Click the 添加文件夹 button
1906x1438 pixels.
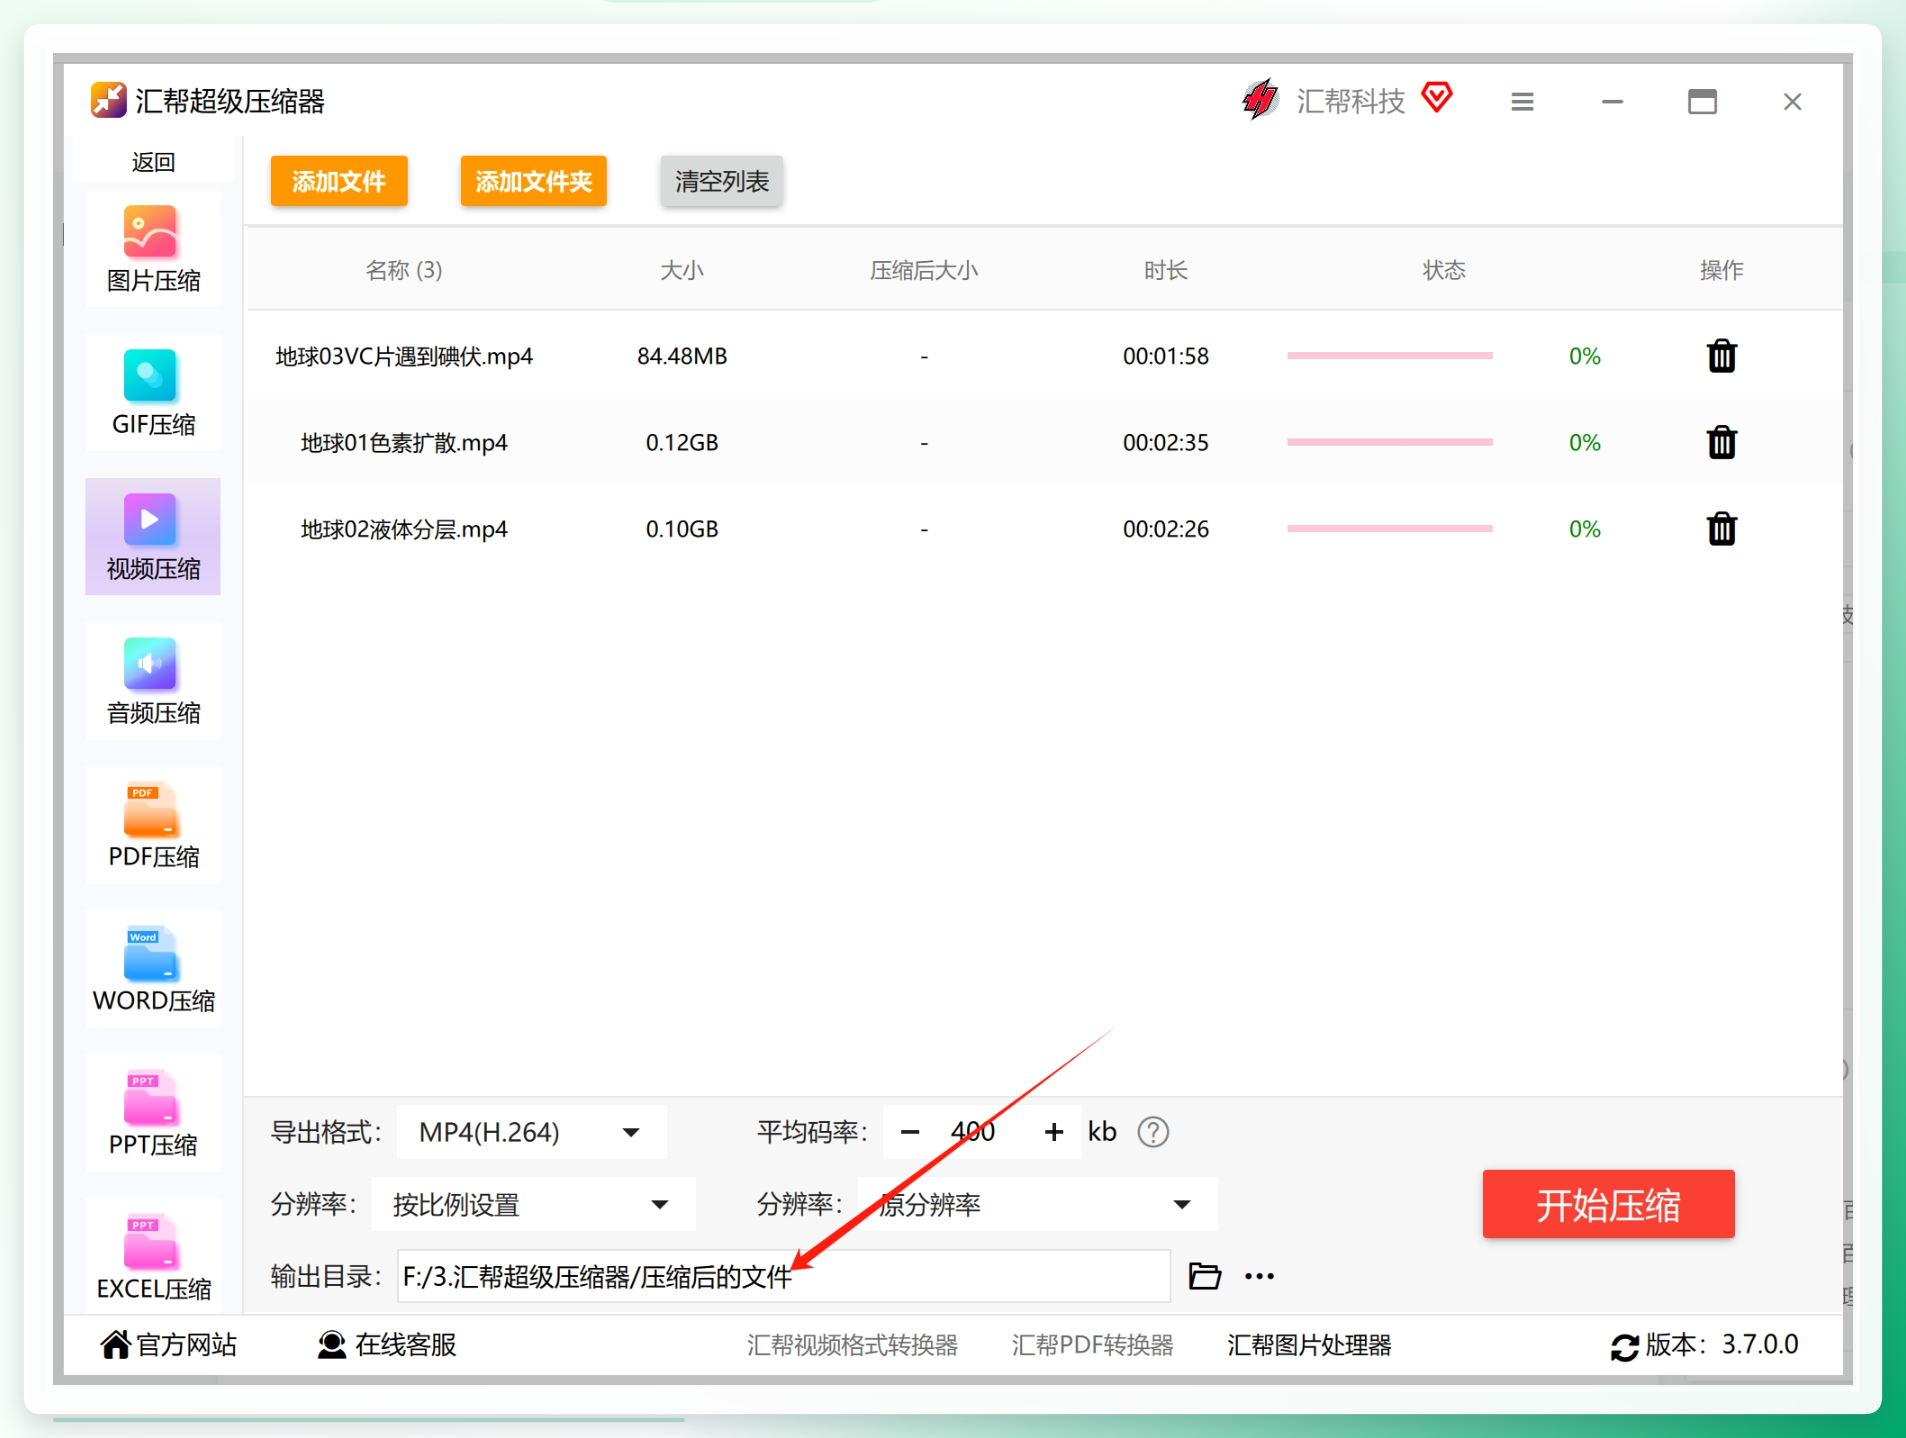point(533,181)
